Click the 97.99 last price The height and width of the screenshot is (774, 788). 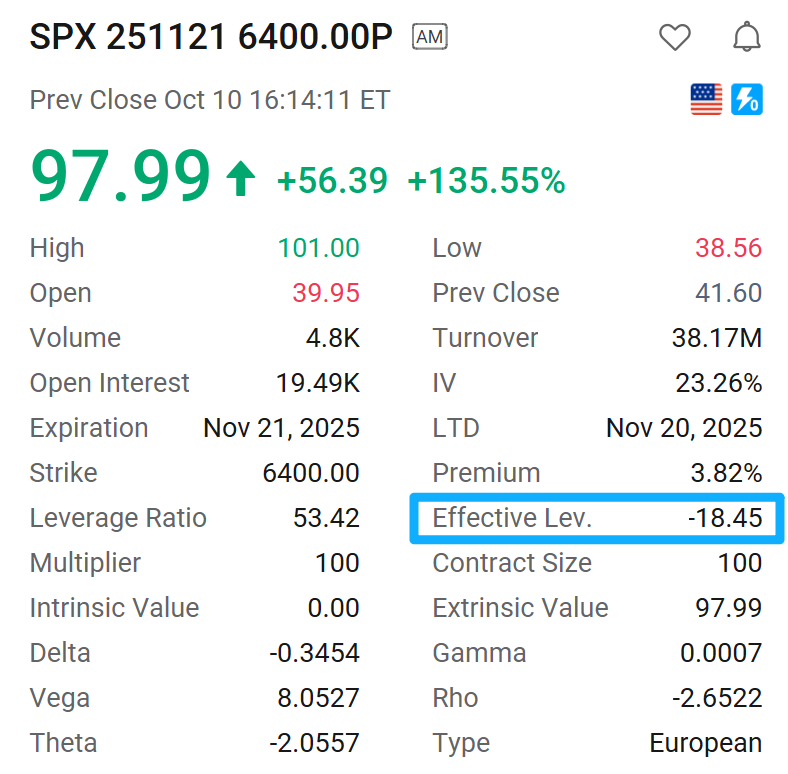121,178
